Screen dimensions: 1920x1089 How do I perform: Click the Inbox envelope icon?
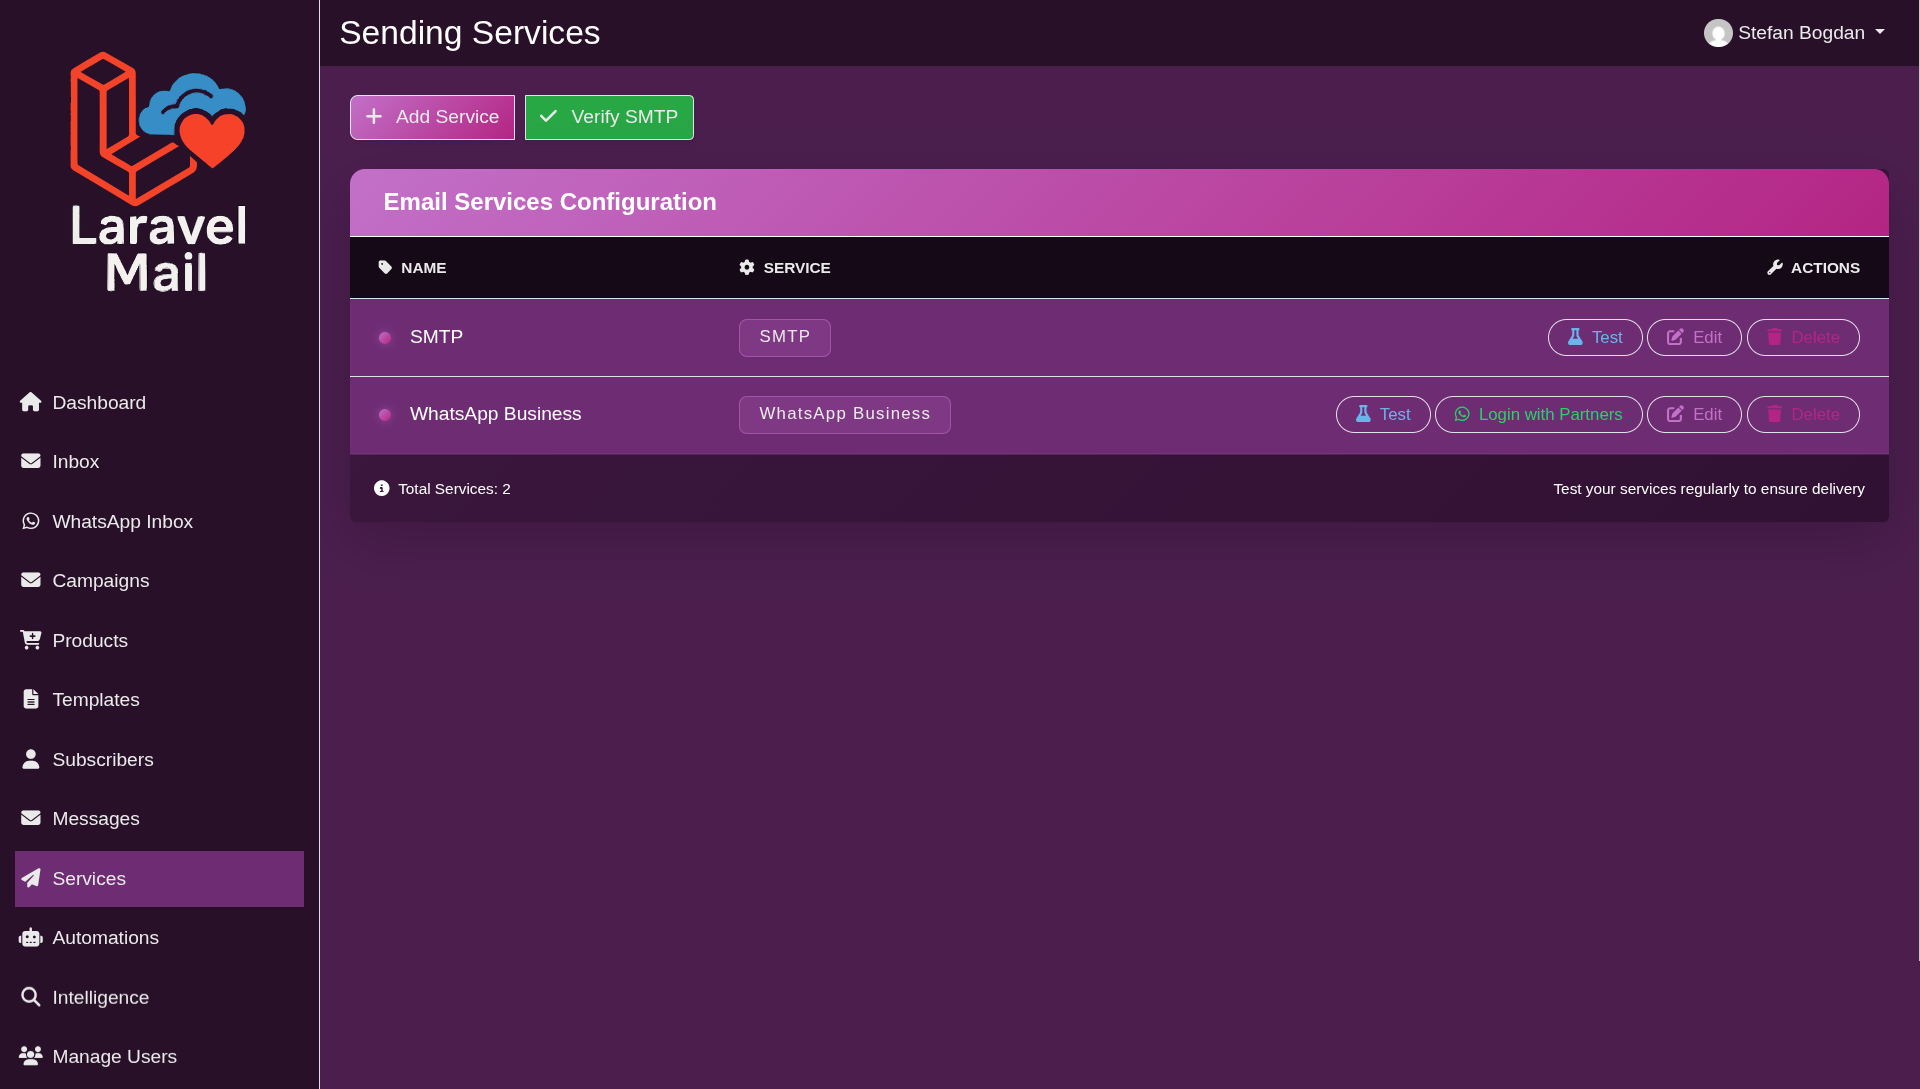pyautogui.click(x=31, y=461)
